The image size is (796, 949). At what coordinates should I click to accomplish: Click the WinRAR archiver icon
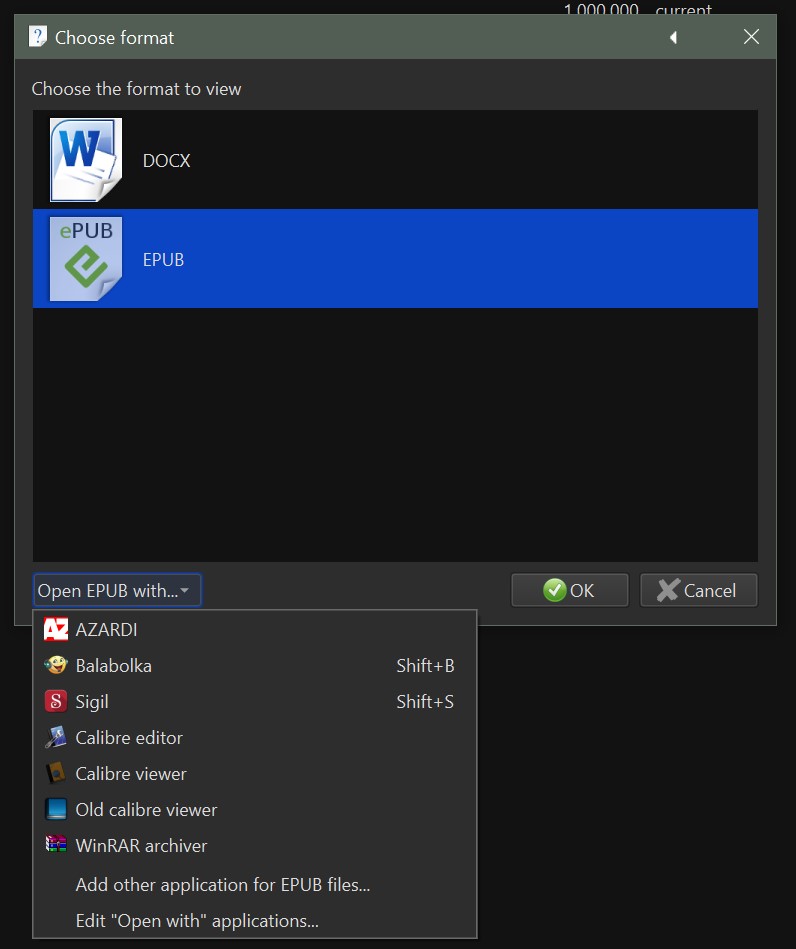pyautogui.click(x=56, y=845)
